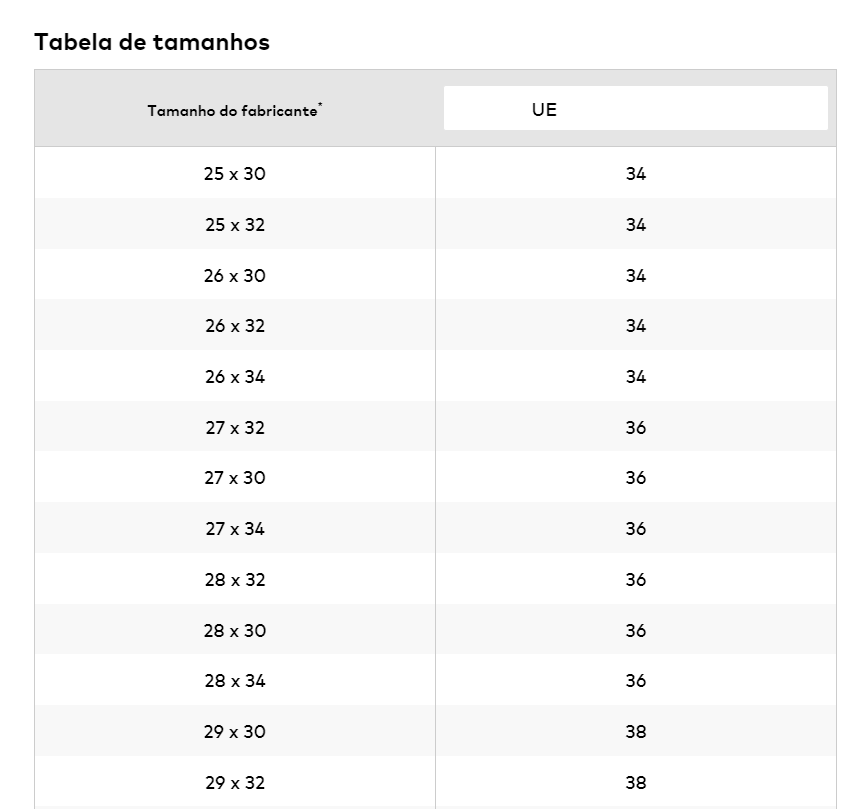
Task: Click the 27 x 30 size cell
Action: [235, 478]
